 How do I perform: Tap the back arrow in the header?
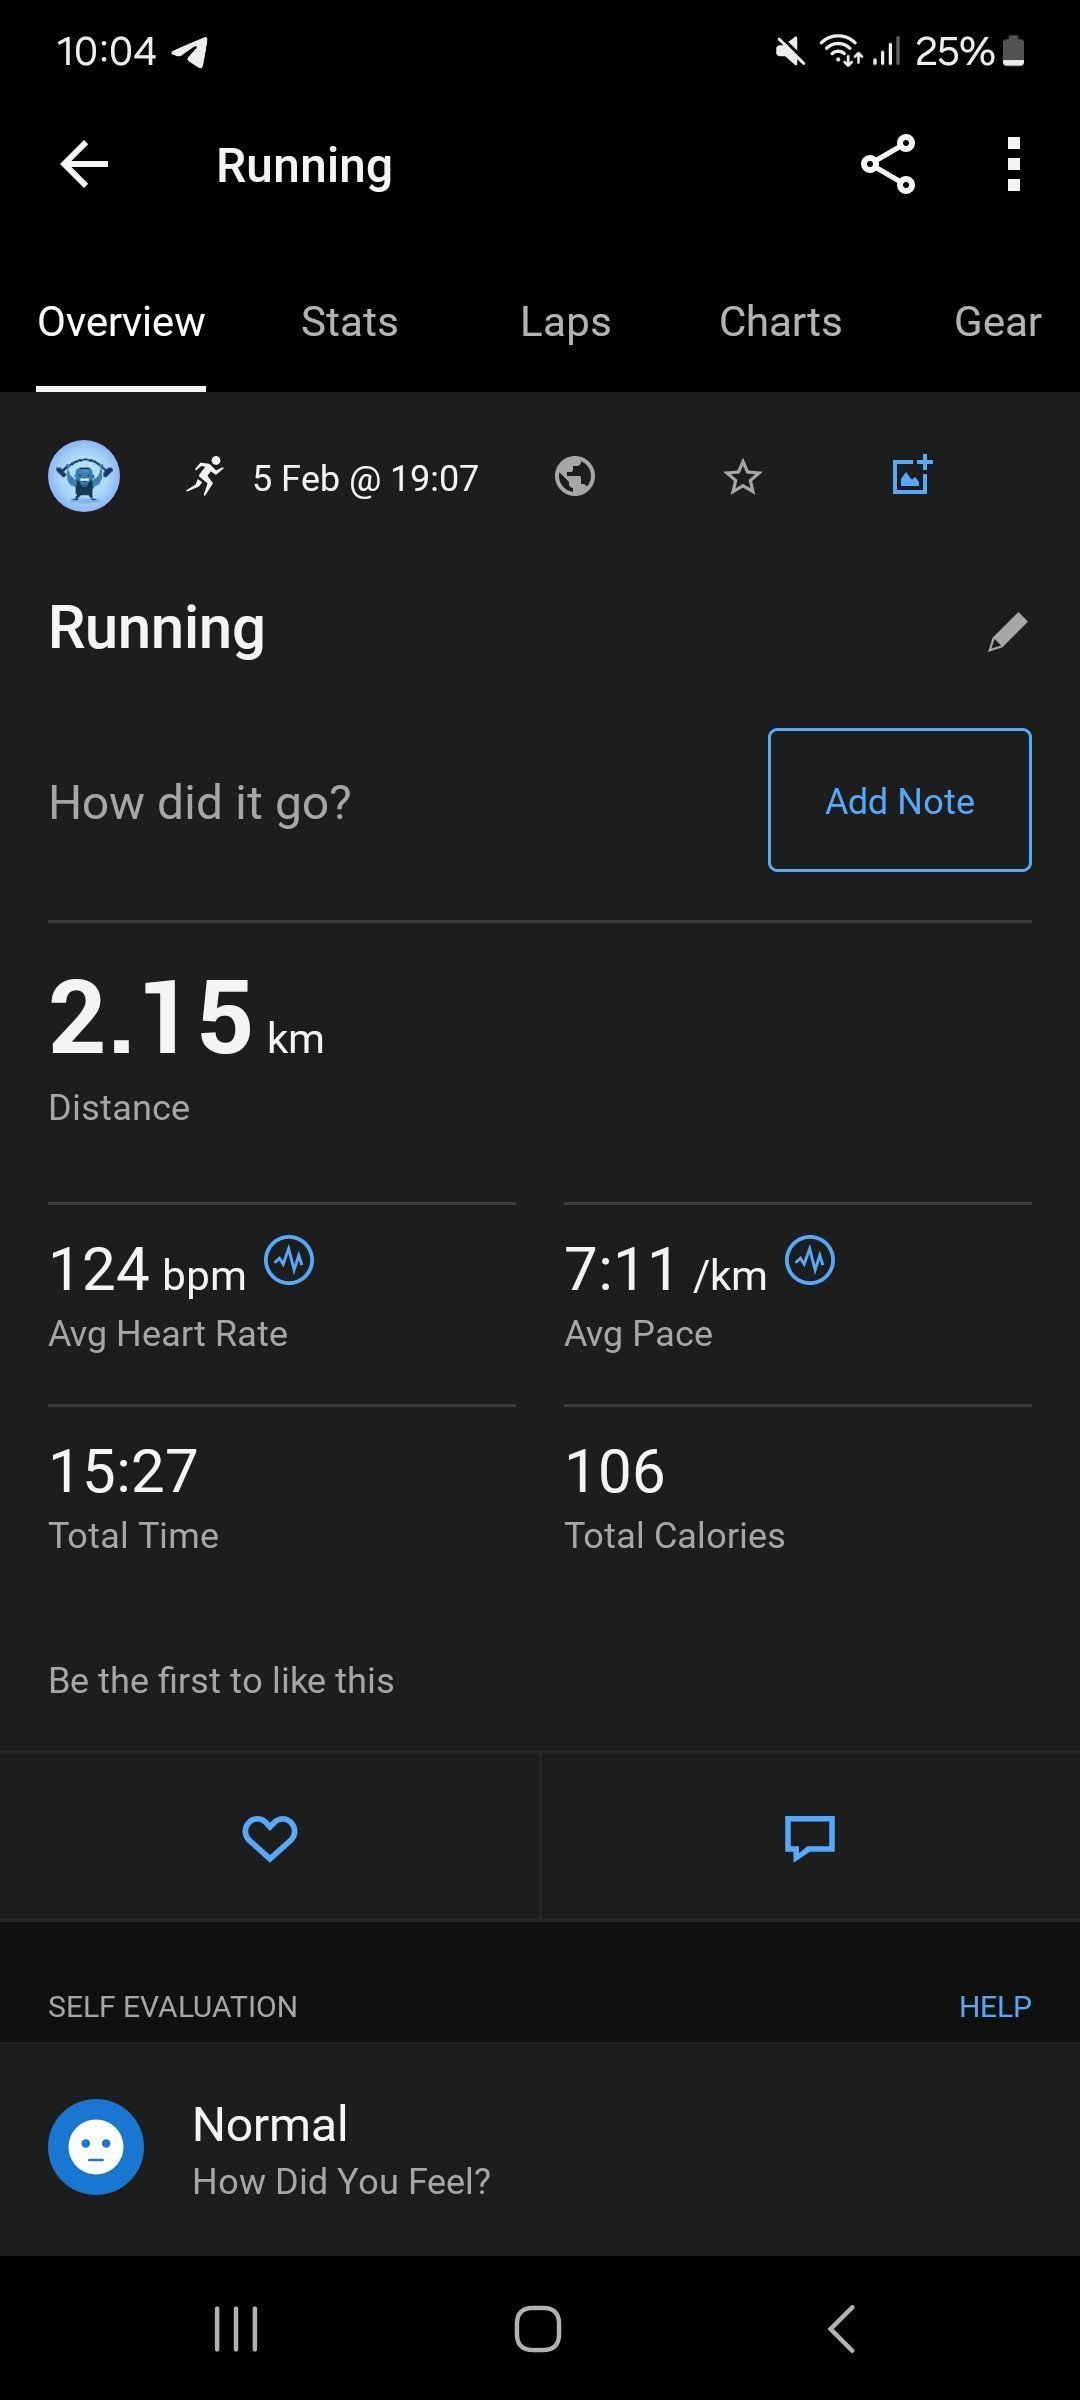coord(84,165)
